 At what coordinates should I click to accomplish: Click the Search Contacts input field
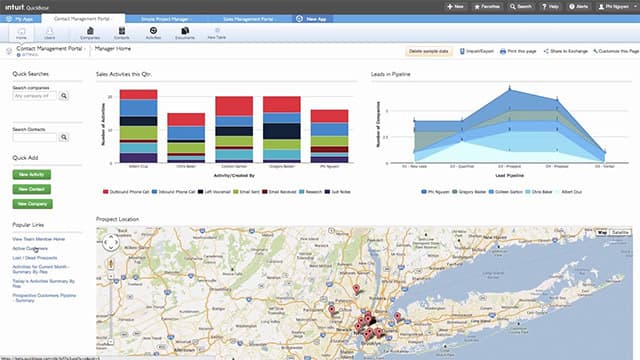pos(35,137)
